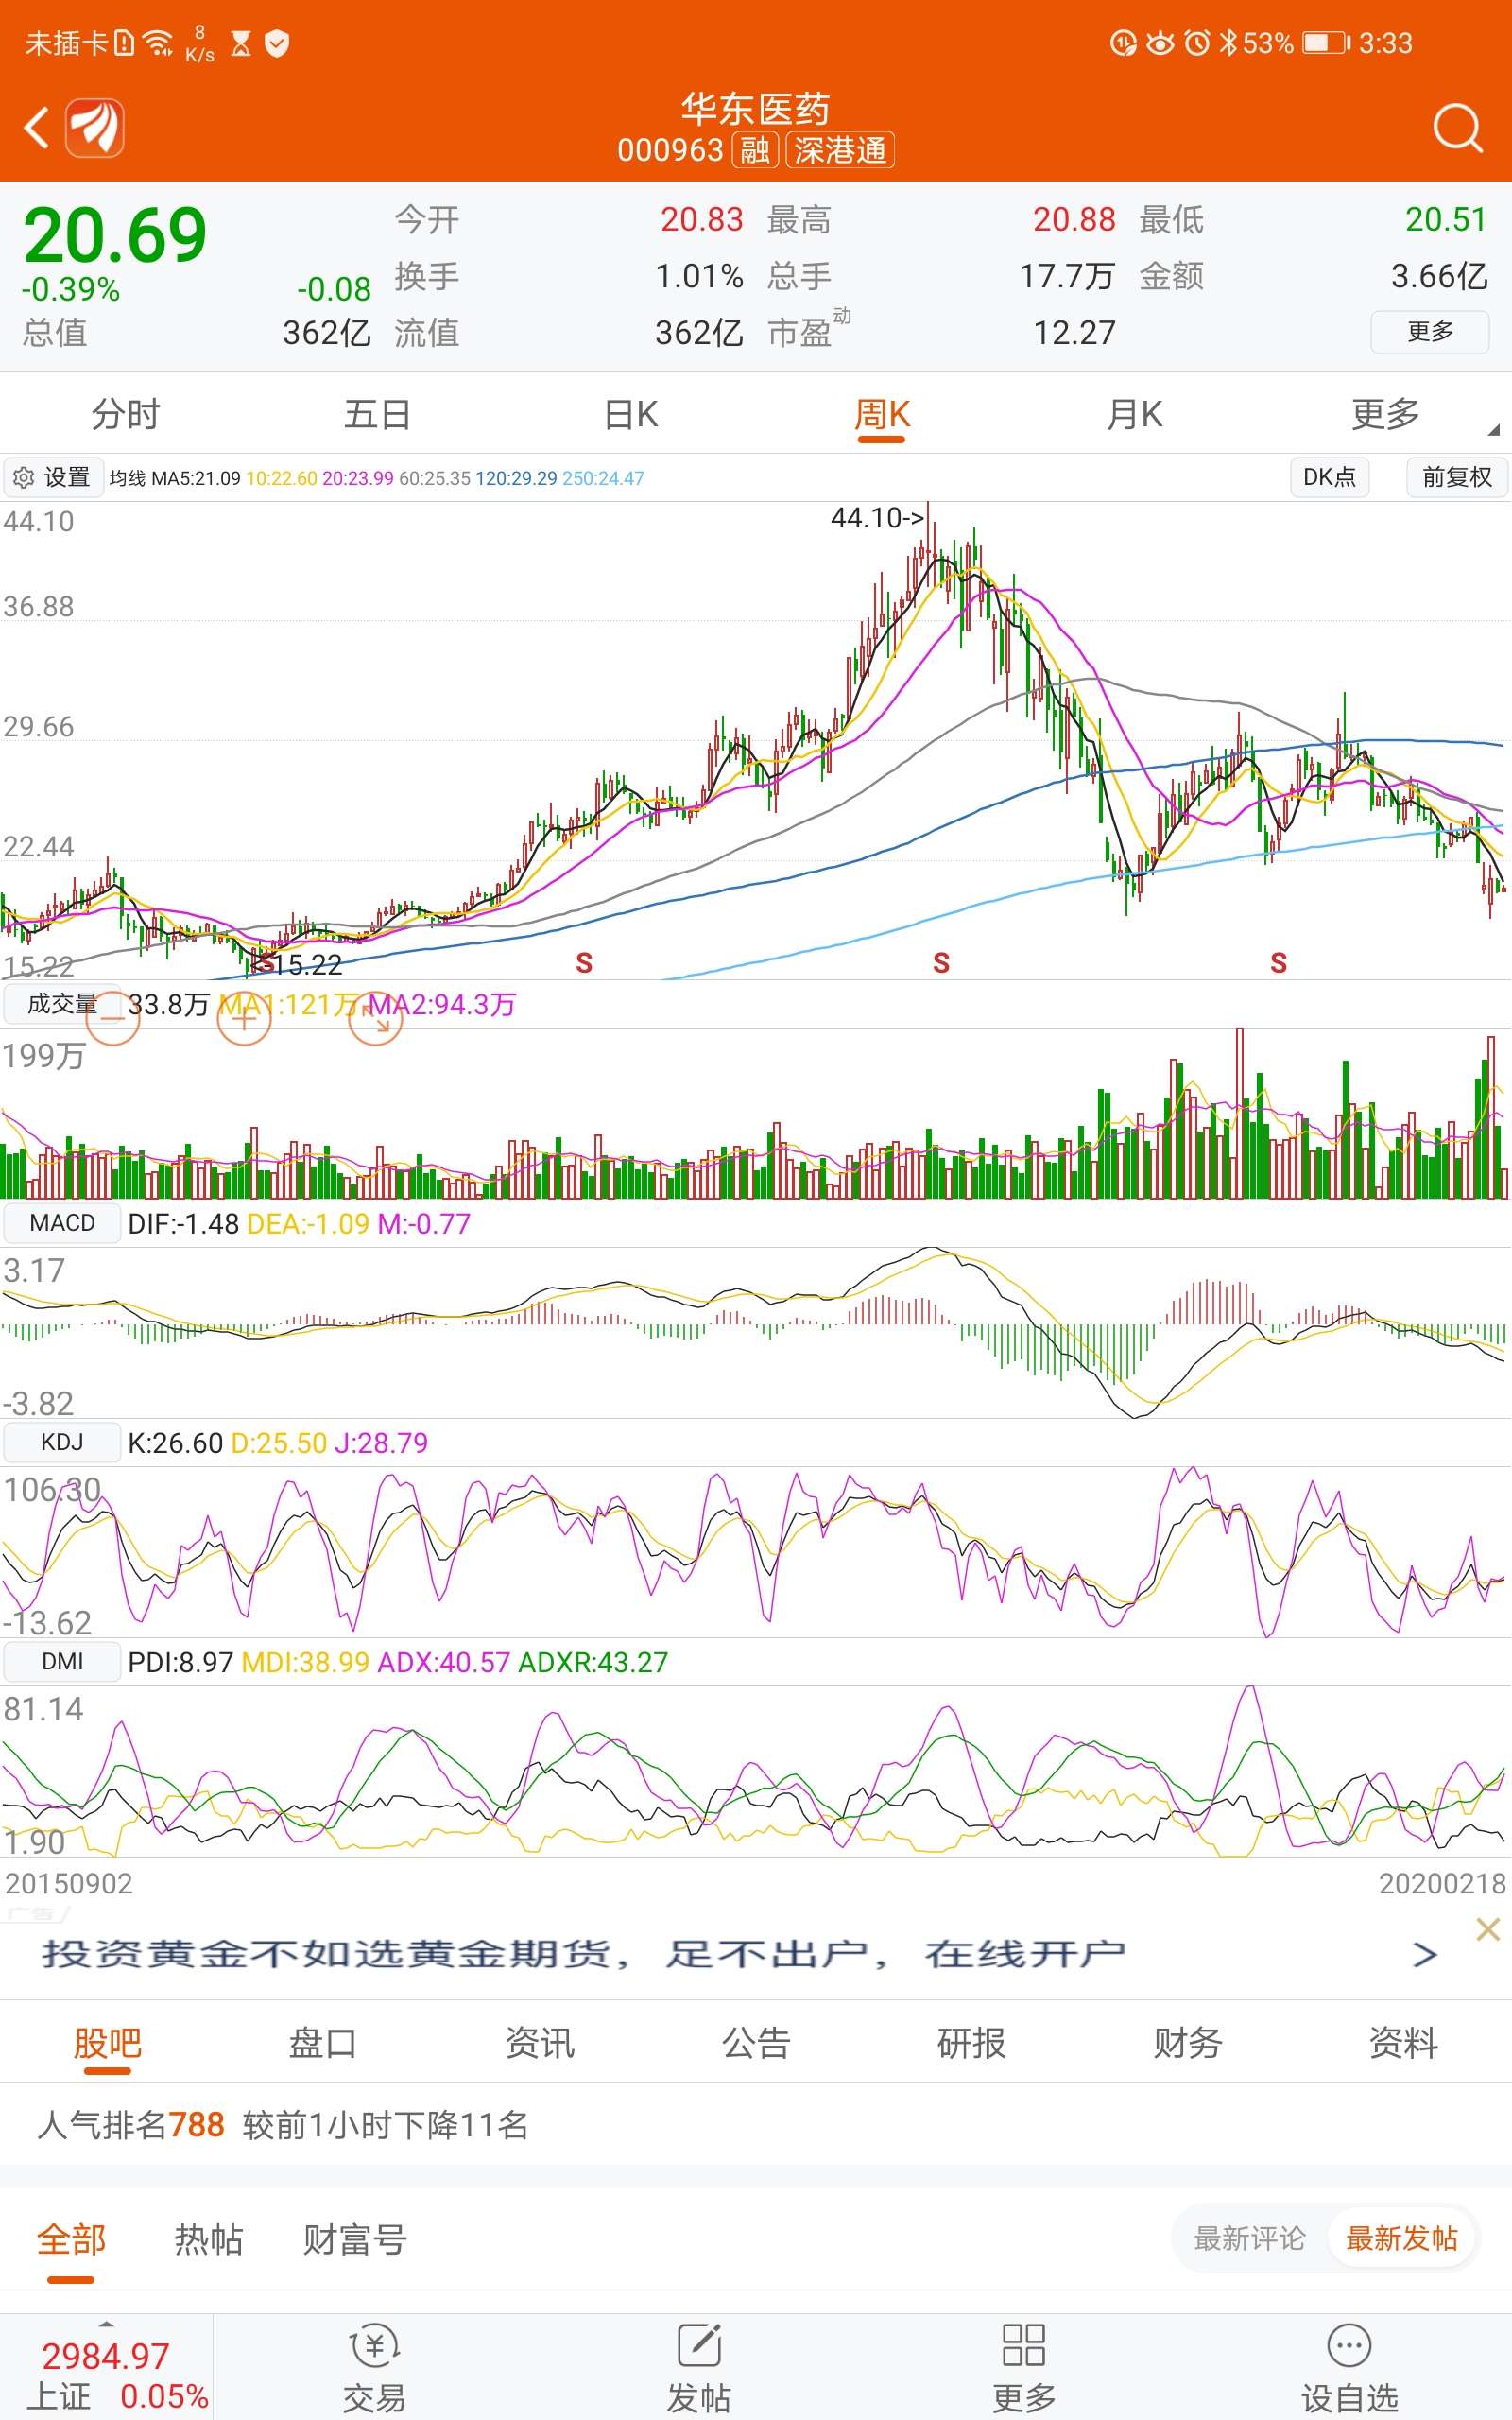Tap the 20200218 end date label
Viewport: 1512px width, 2420px height.
1442,1884
